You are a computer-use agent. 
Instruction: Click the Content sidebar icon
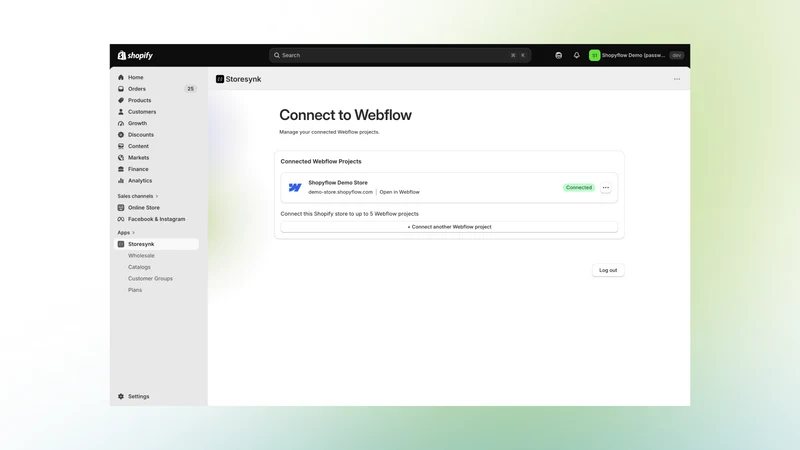click(x=121, y=146)
